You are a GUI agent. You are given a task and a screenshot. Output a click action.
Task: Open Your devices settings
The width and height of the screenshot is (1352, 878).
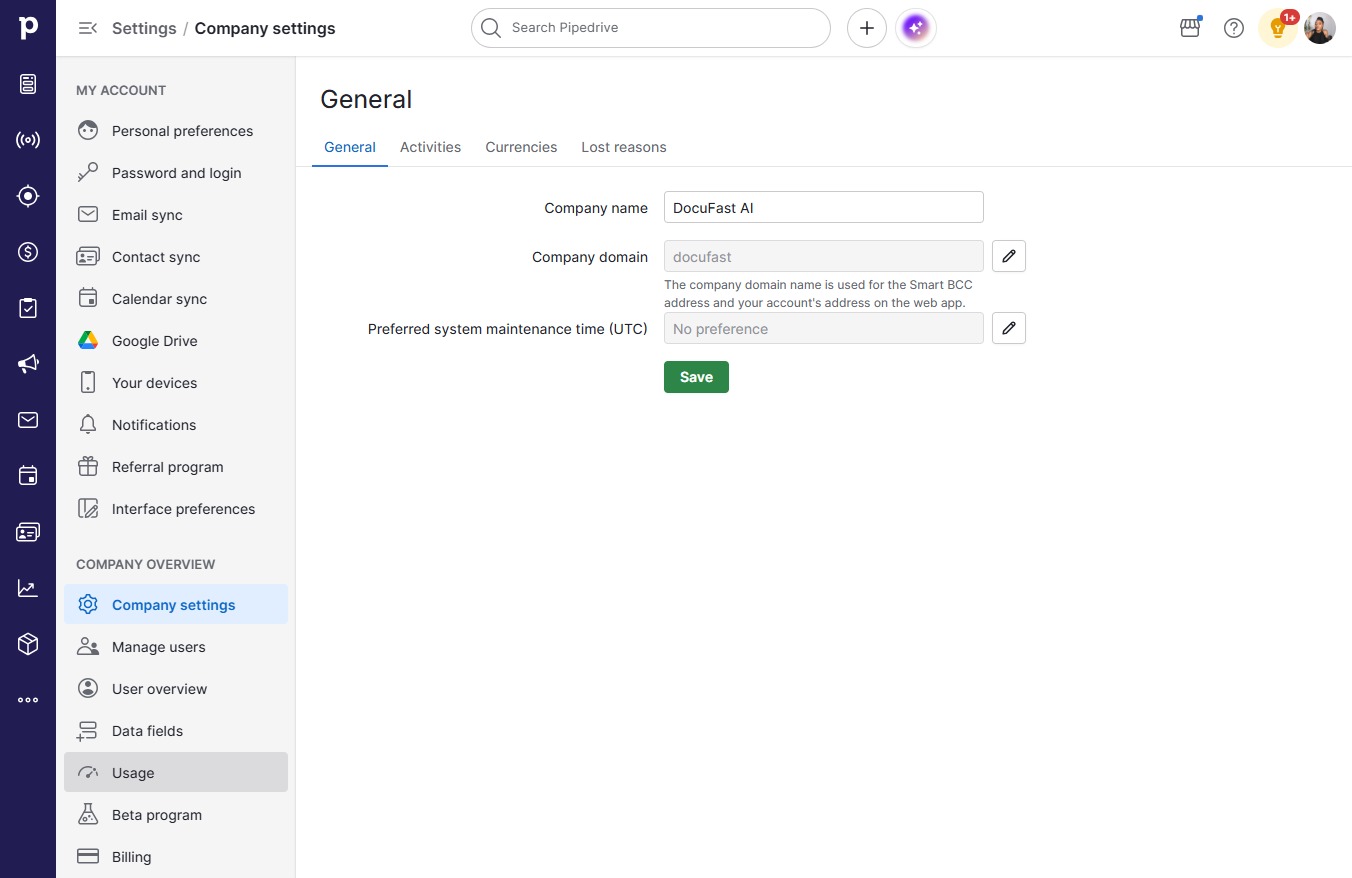click(176, 383)
